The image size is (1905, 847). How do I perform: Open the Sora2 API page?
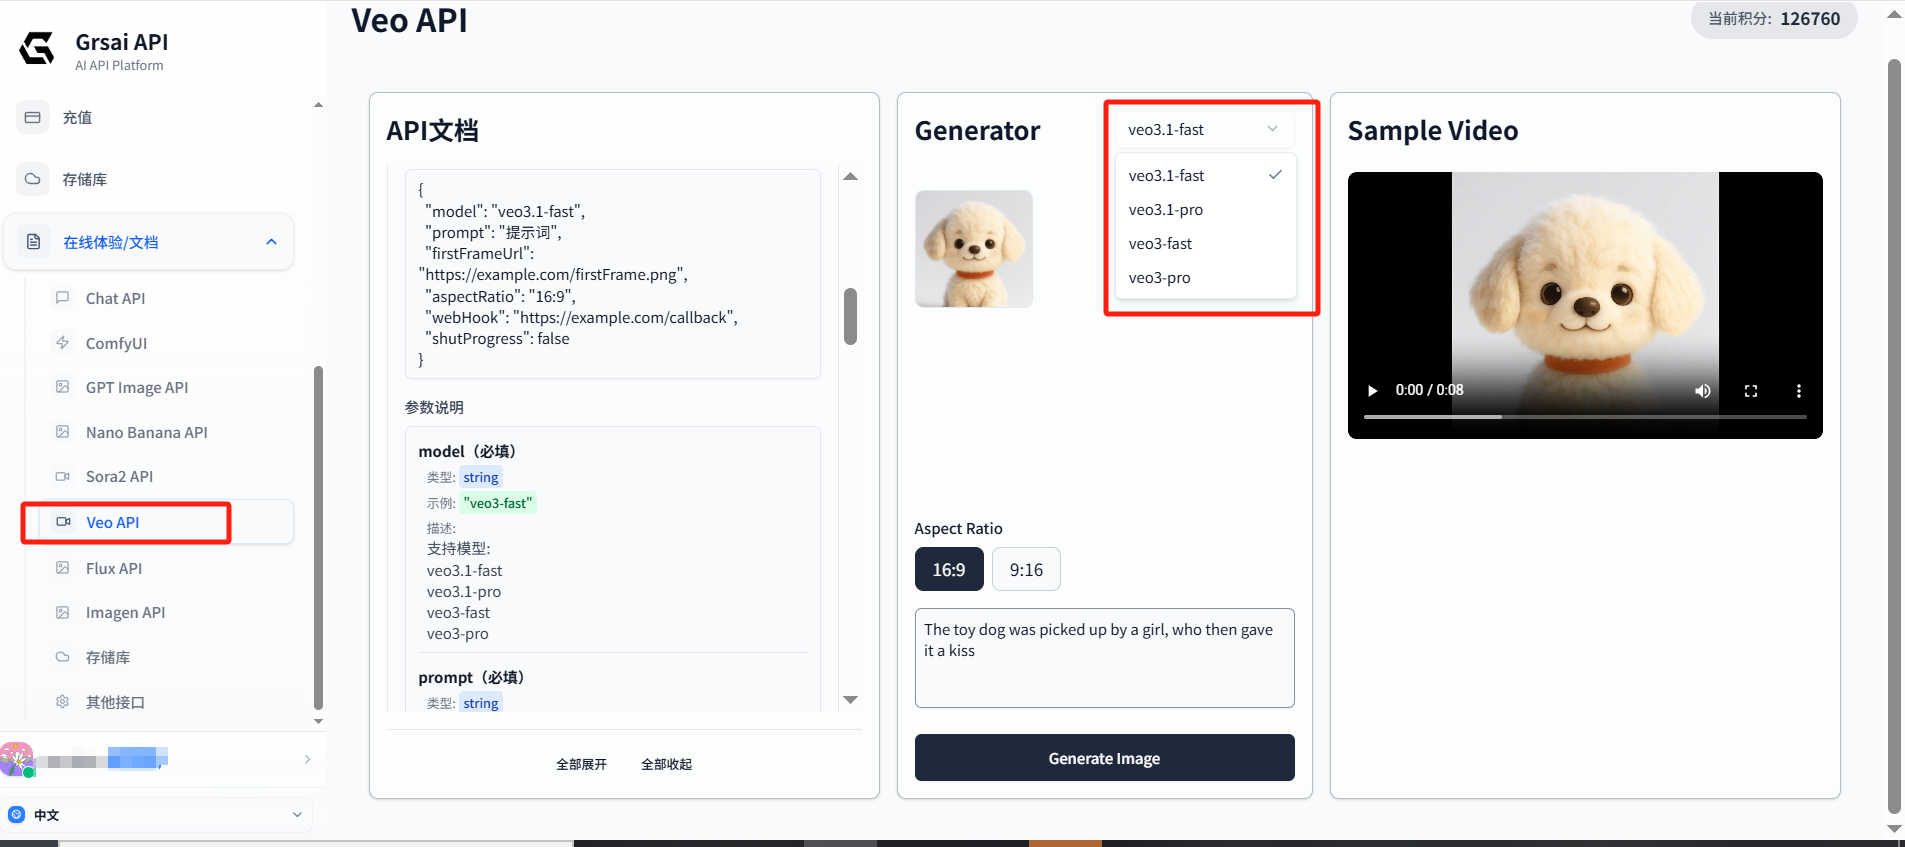(x=119, y=477)
